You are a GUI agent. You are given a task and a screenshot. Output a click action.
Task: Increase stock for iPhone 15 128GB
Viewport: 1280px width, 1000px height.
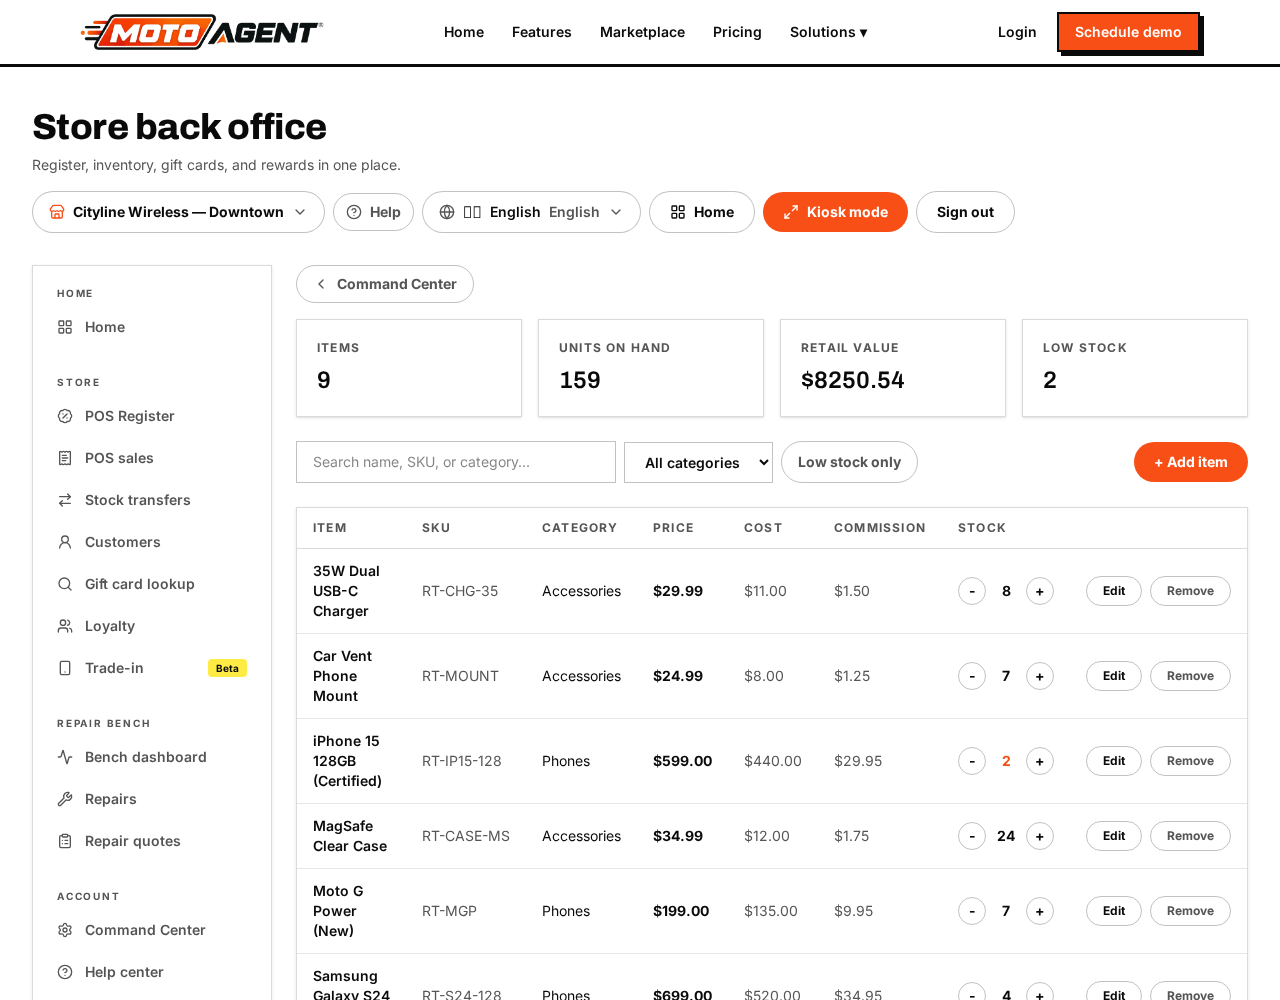point(1040,761)
